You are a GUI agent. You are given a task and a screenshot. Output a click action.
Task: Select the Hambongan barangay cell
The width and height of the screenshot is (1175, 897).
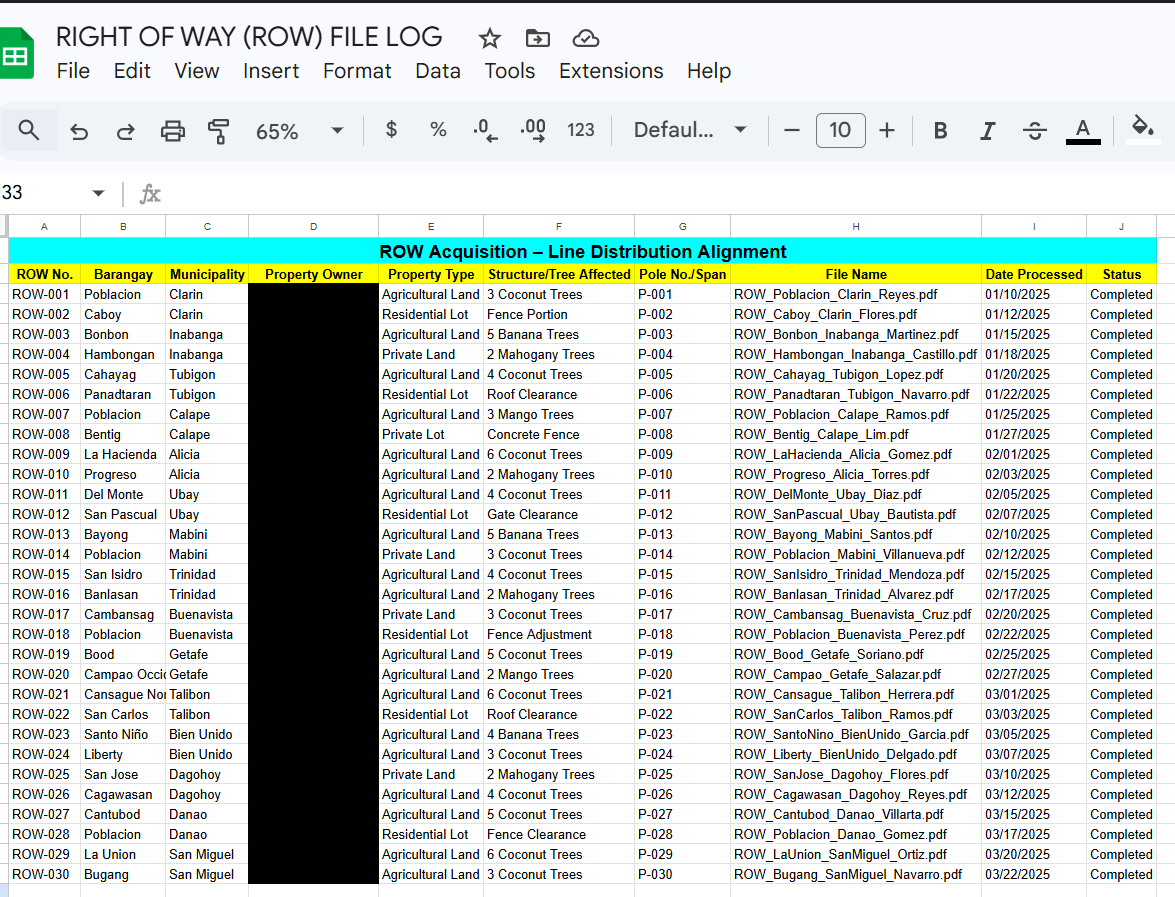(x=123, y=354)
